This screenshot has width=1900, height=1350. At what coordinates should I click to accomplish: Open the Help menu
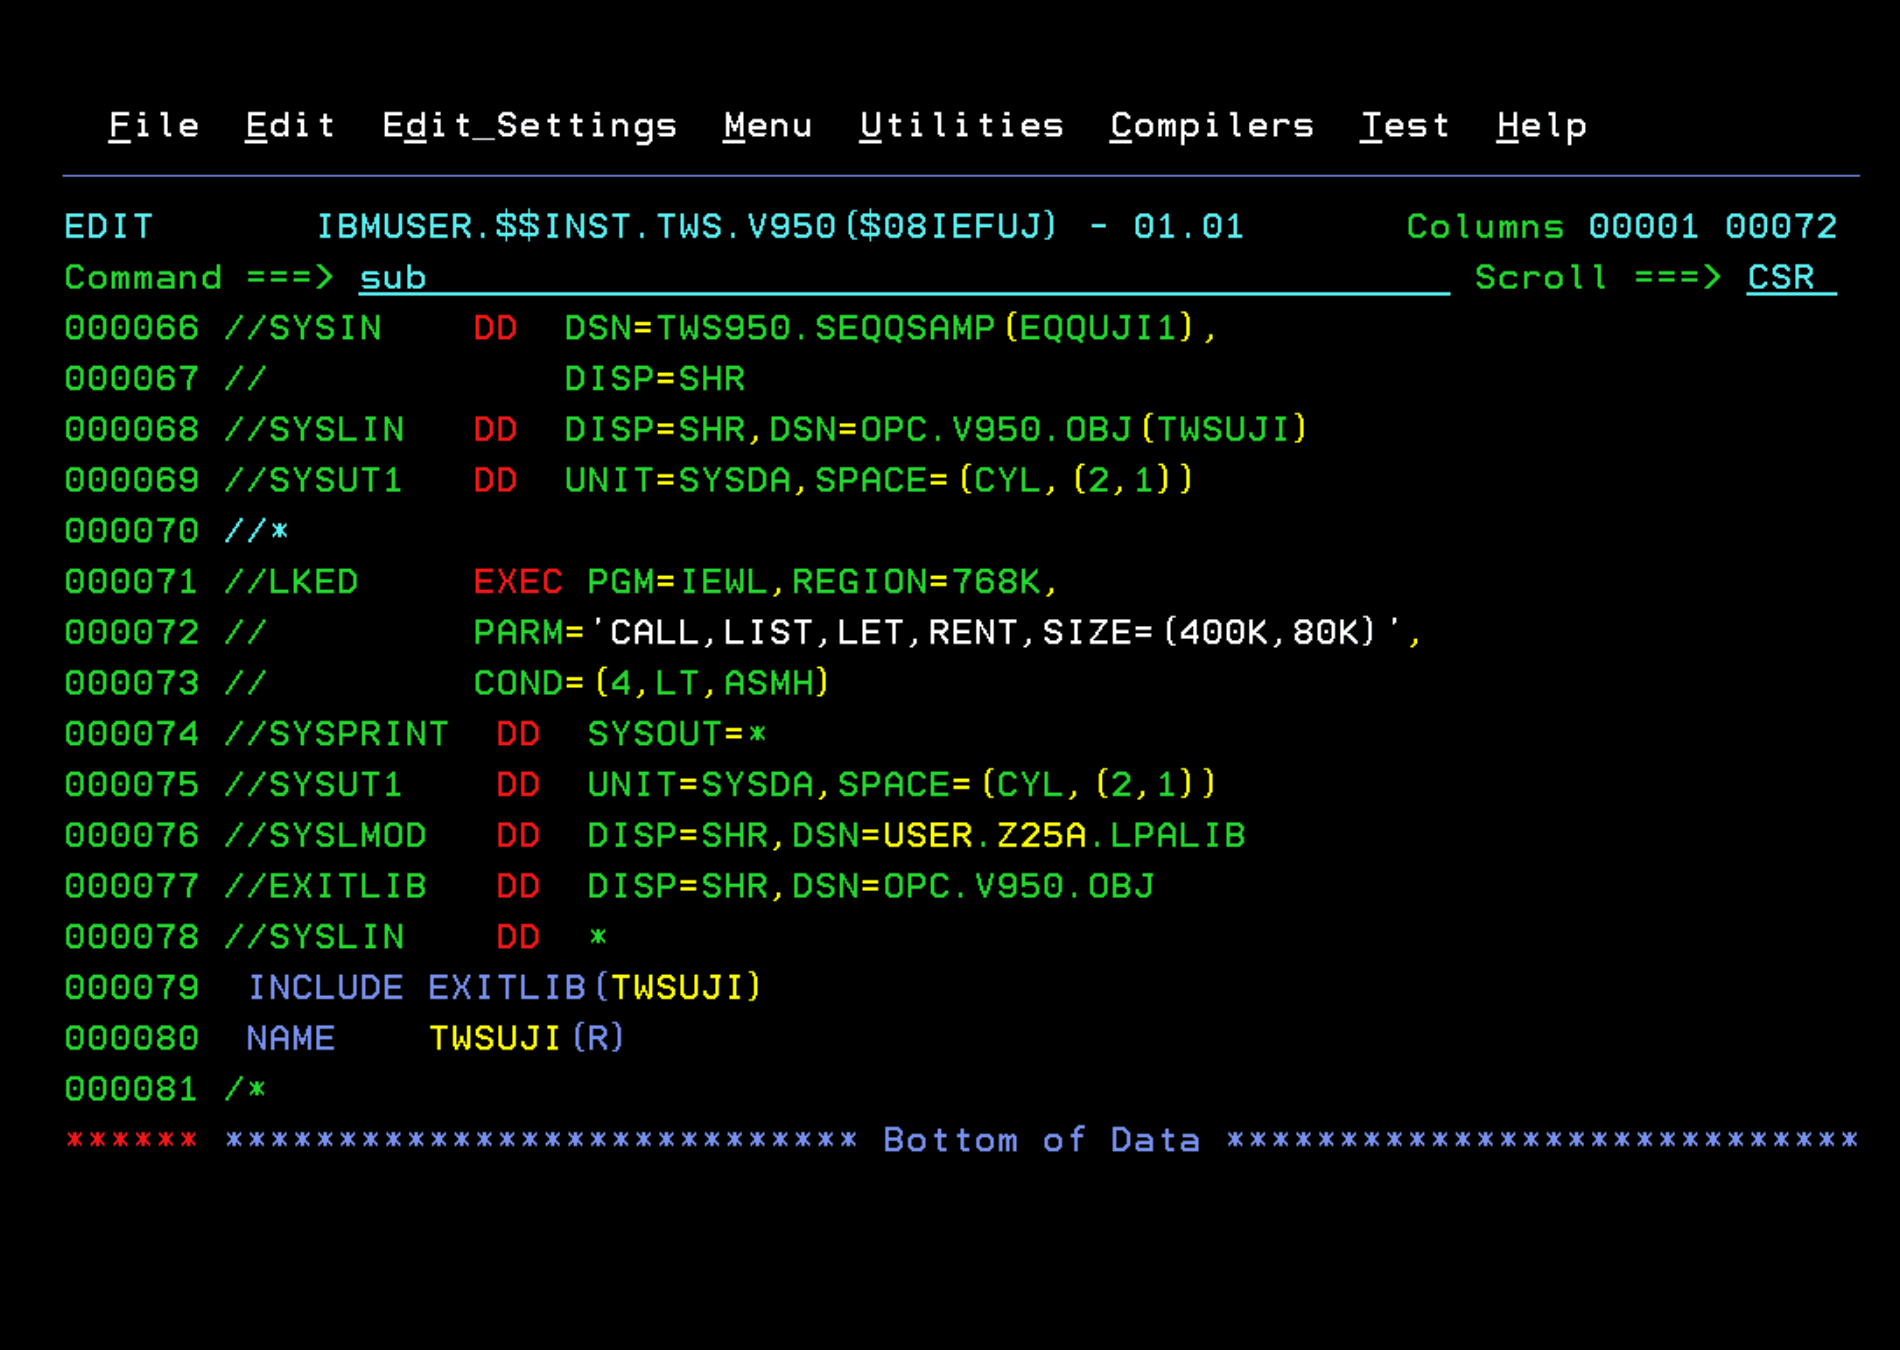pos(1541,126)
